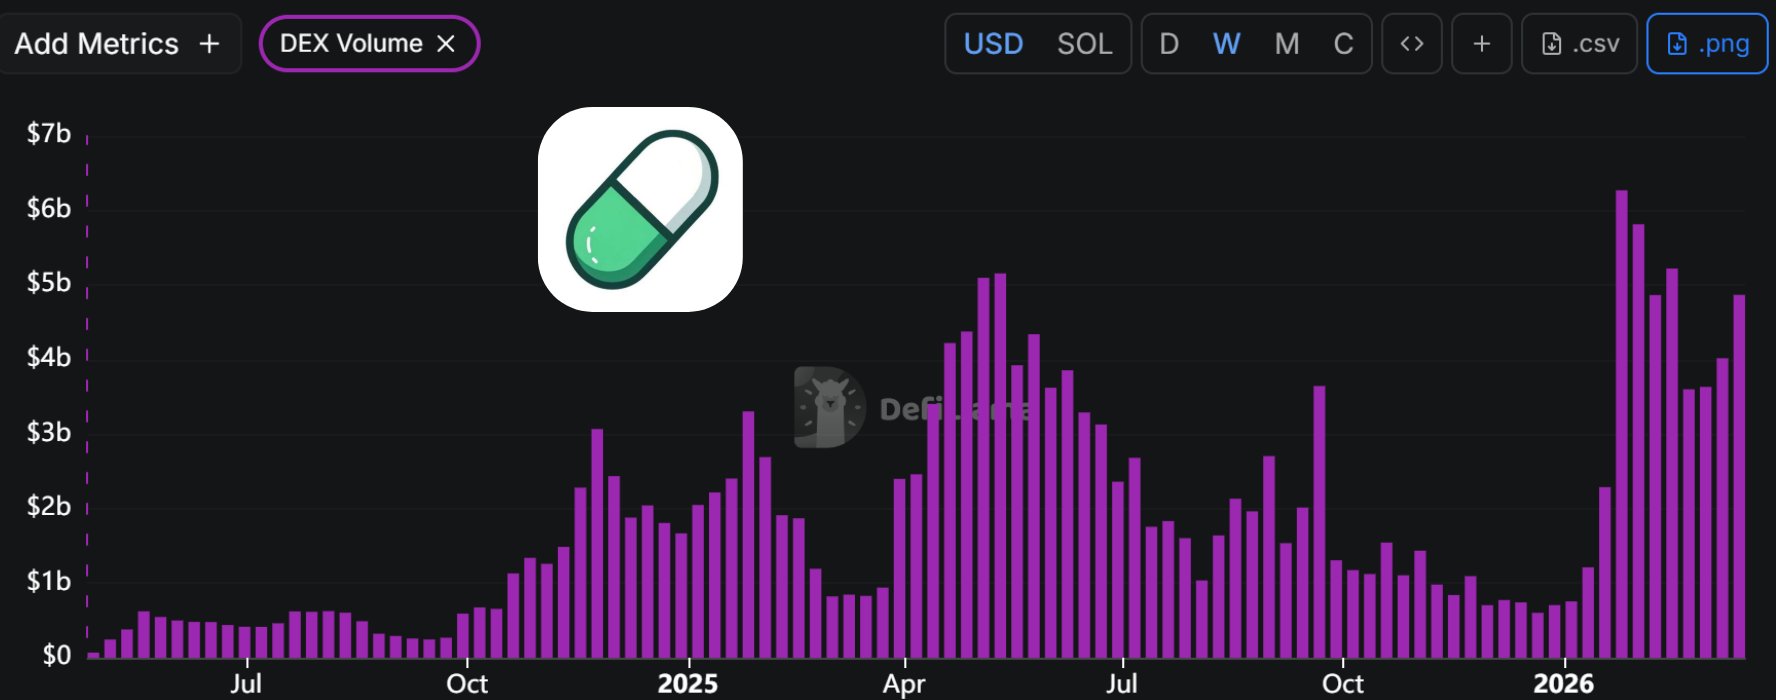Open the Add Metrics dropdown
The height and width of the screenshot is (700, 1776).
click(117, 44)
